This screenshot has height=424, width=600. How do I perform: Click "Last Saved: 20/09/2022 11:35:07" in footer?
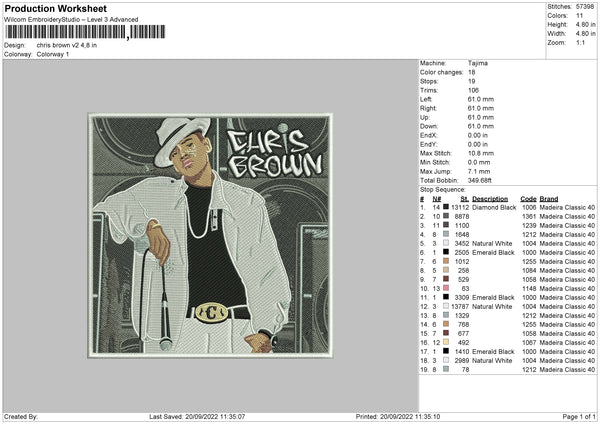[x=197, y=416]
